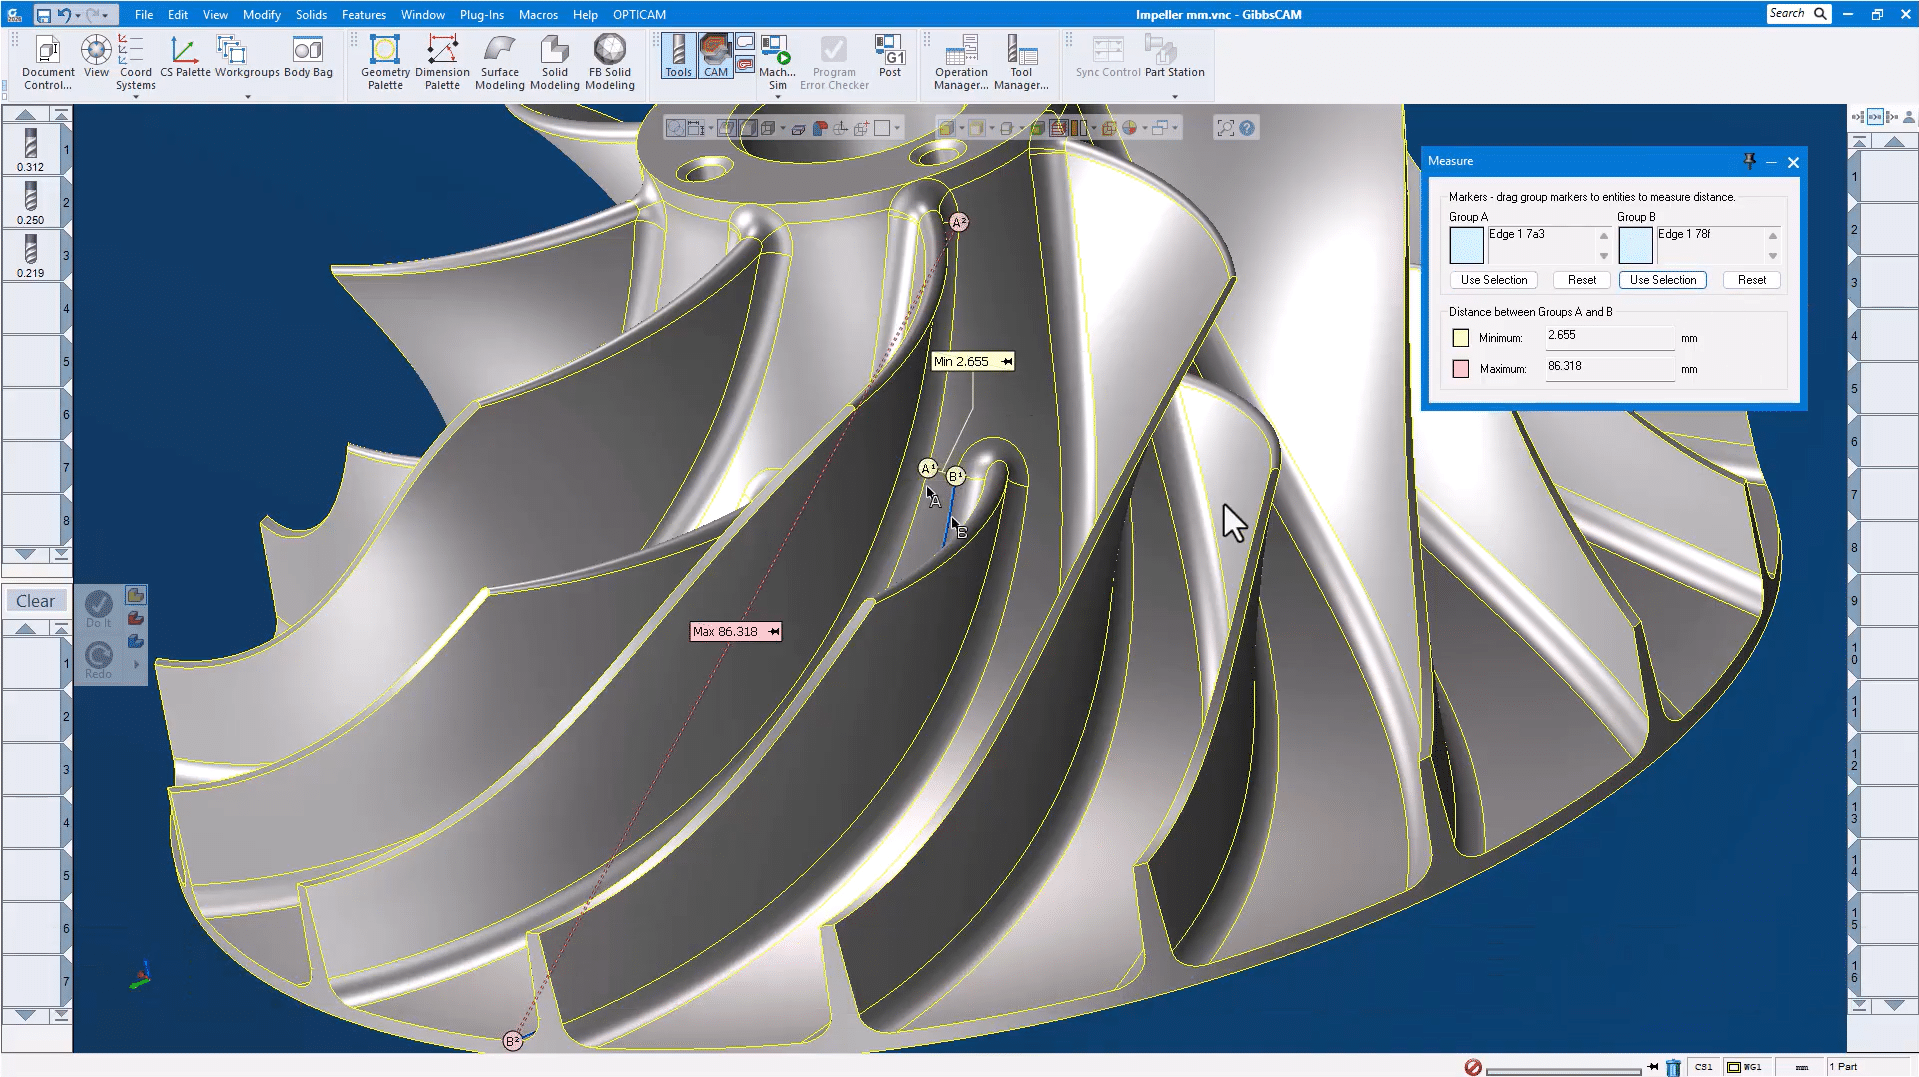Expand the Part Station dropdown arrow
1919x1077 pixels.
tap(1174, 97)
